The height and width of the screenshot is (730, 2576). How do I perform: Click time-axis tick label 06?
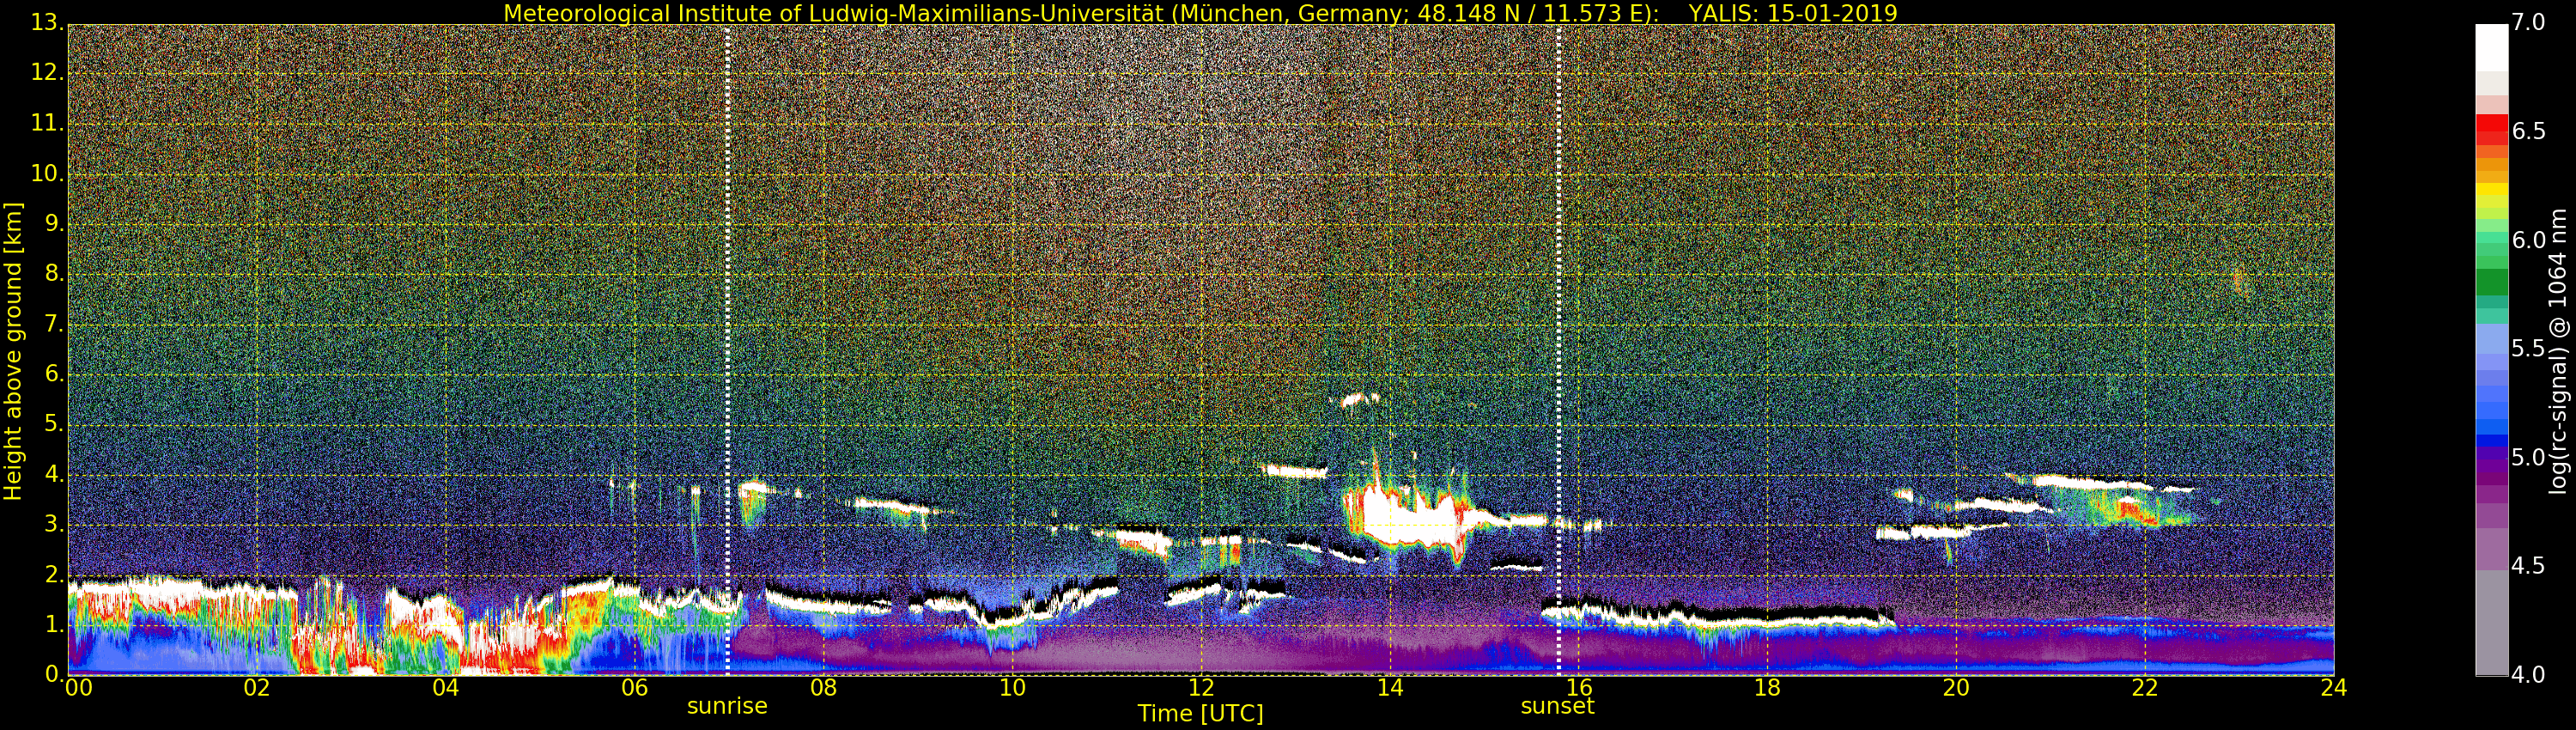[x=634, y=688]
